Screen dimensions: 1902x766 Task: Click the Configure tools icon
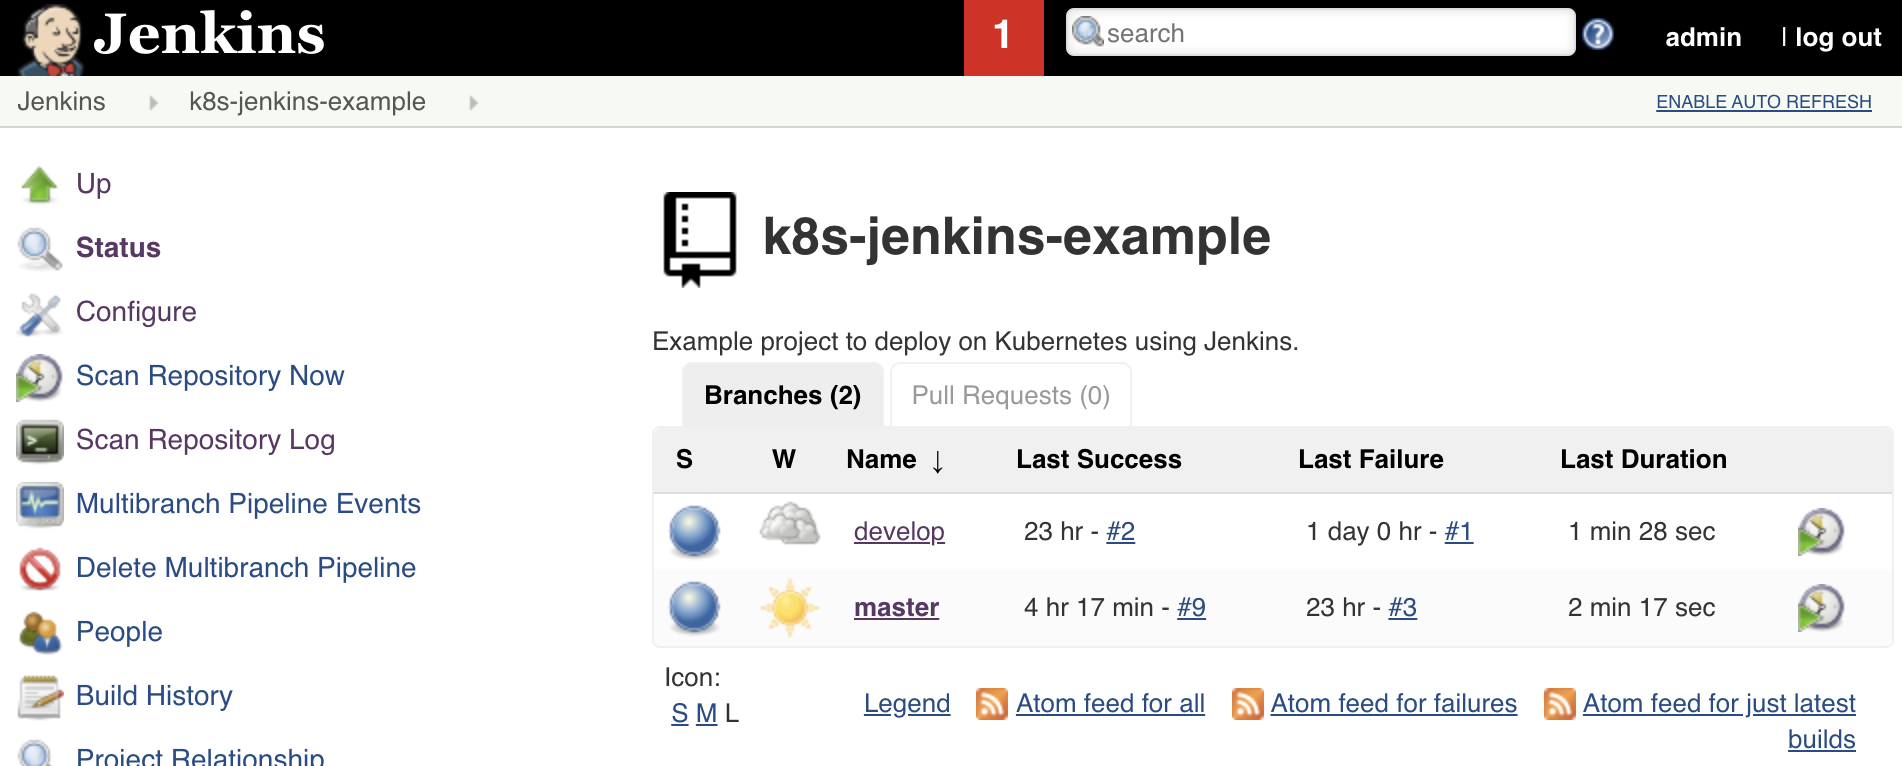coord(39,313)
